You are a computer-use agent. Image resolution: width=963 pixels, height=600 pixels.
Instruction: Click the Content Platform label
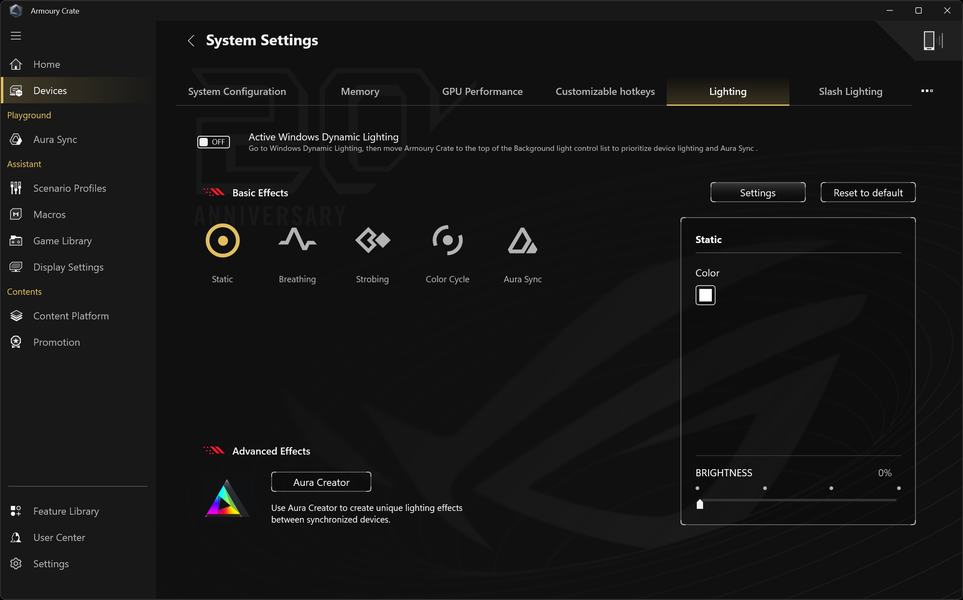(x=71, y=316)
